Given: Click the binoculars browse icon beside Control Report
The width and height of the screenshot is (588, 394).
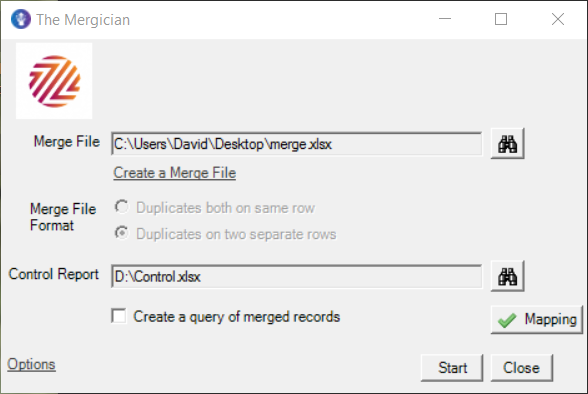Looking at the screenshot, I should coord(507,277).
